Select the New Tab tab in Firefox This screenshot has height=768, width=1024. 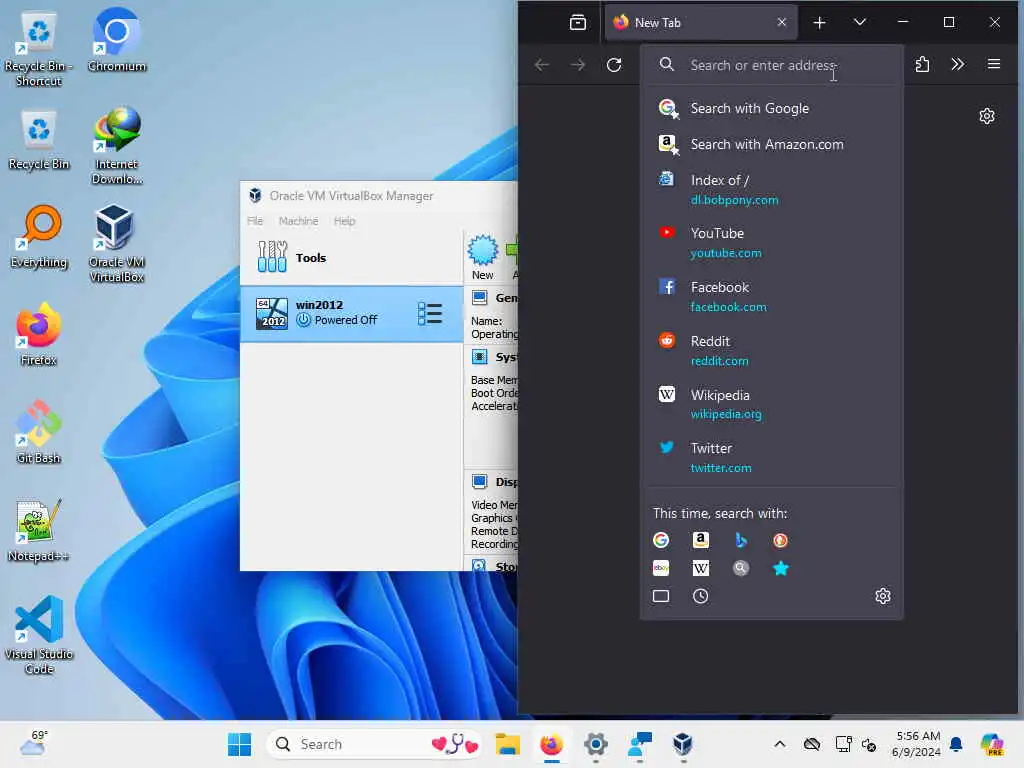point(701,23)
